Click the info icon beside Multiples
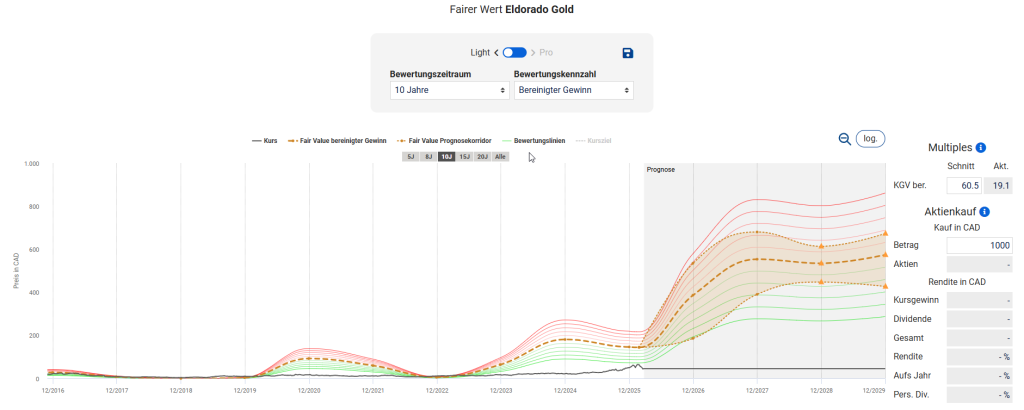Viewport: 1024px width, 410px height. tap(981, 147)
